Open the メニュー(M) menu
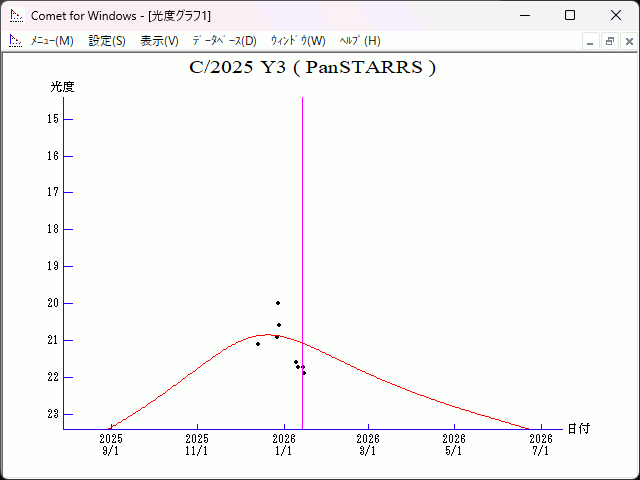The height and width of the screenshot is (480, 640). pos(52,41)
